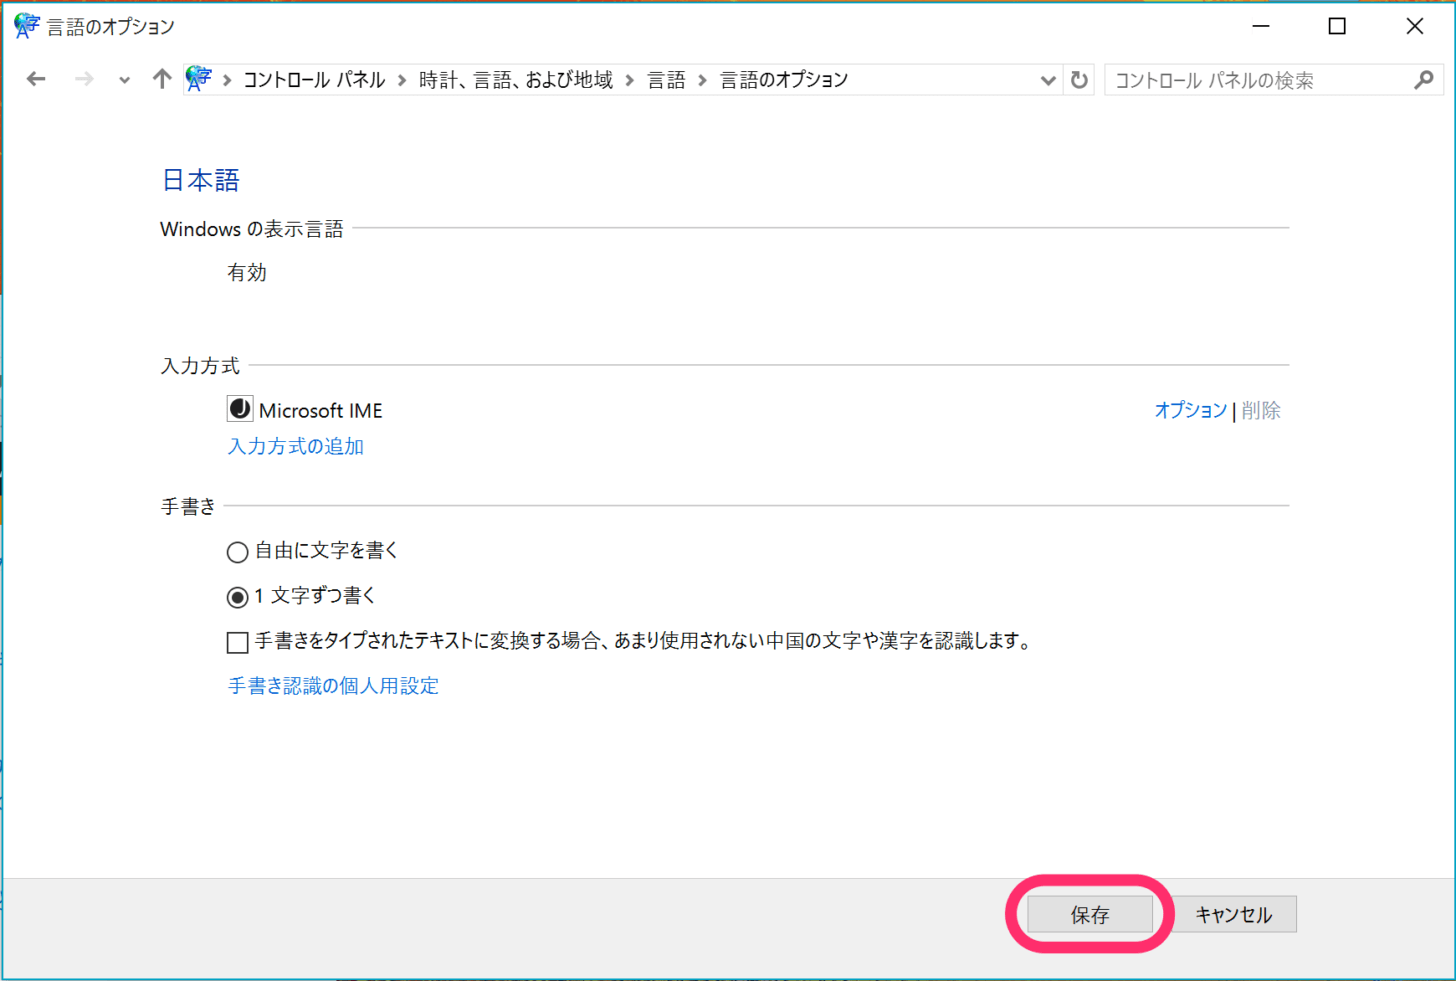This screenshot has height=981, width=1456.
Task: Expand chevron before 言語のオプション breadcrumb
Action: (703, 80)
